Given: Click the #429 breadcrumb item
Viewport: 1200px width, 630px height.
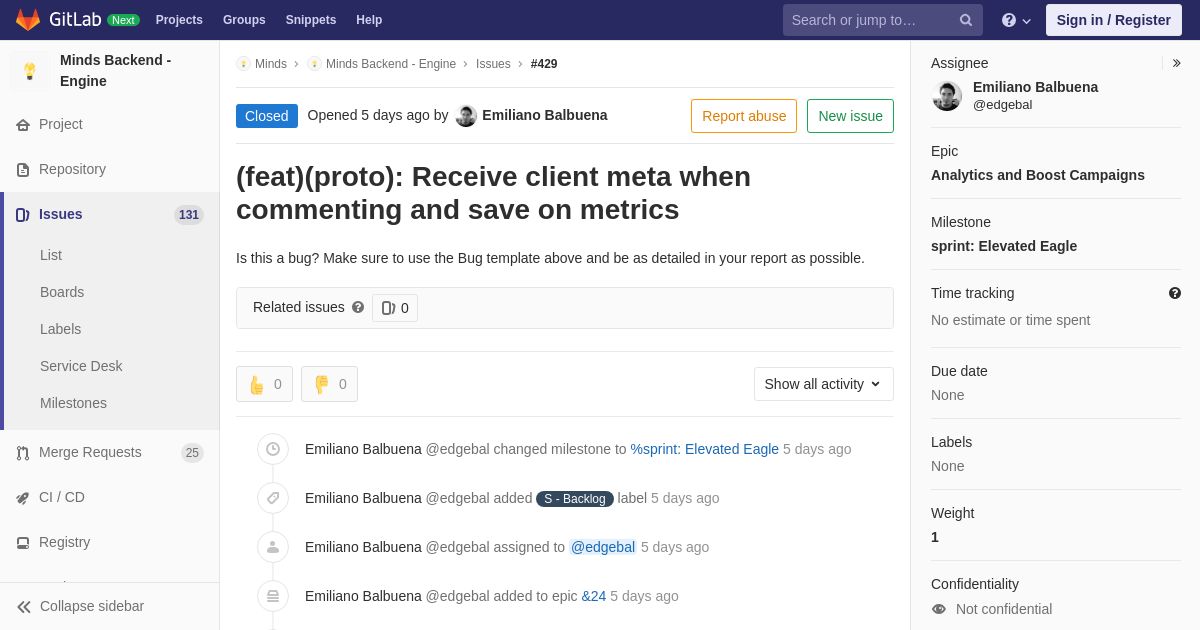Looking at the screenshot, I should click(x=544, y=64).
